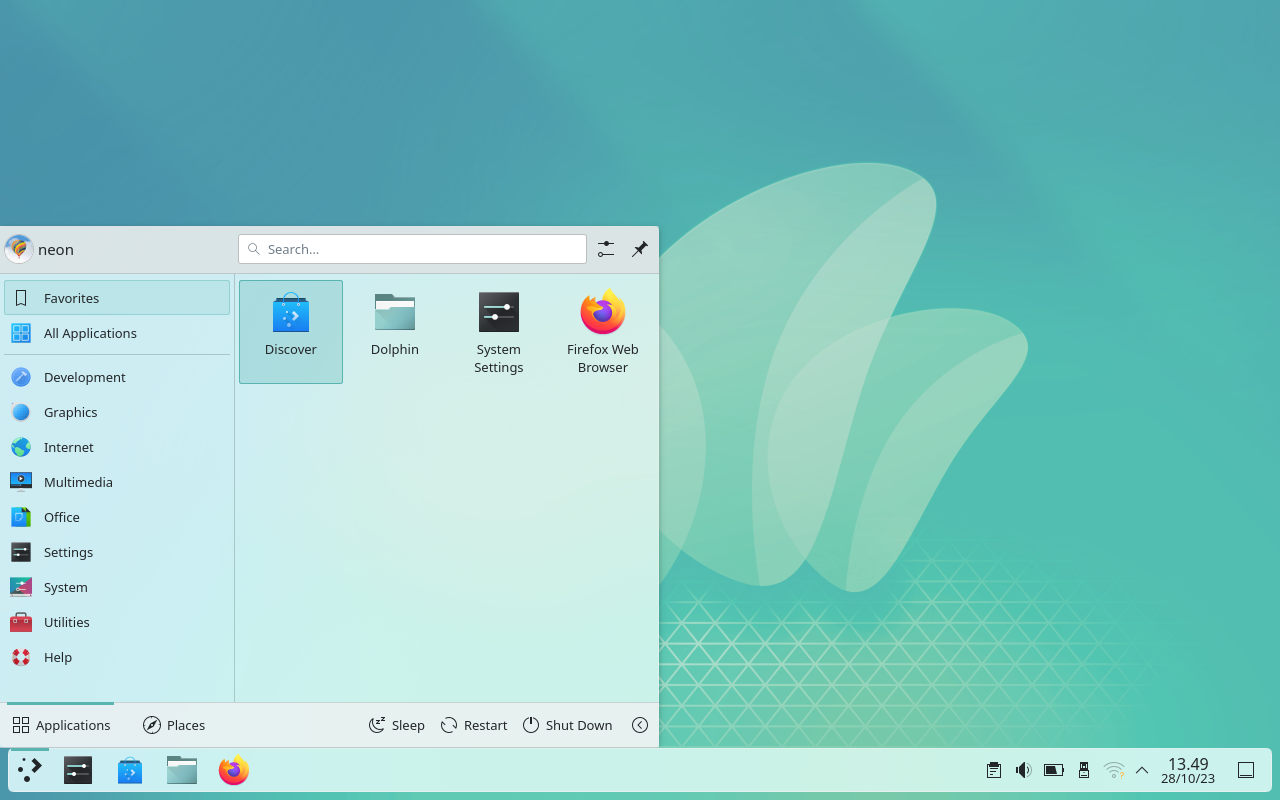Click Show Desktop at the panel's right edge
Viewport: 1280px width, 800px height.
pyautogui.click(x=1245, y=770)
